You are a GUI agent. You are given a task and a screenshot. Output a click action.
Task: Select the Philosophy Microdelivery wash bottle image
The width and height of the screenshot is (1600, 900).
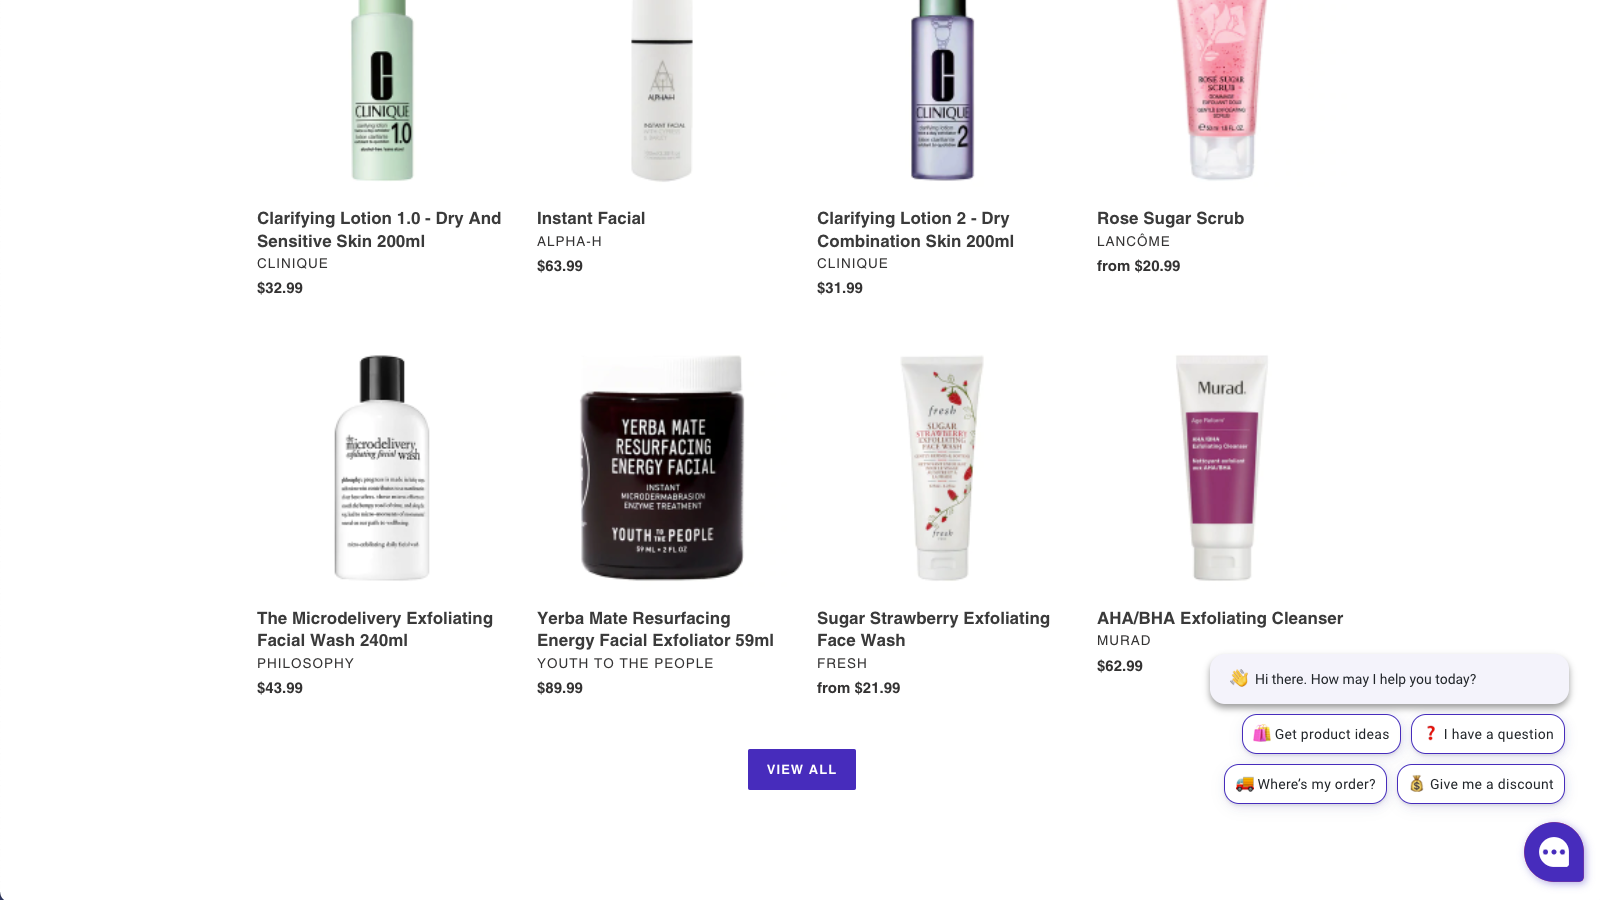(x=382, y=467)
